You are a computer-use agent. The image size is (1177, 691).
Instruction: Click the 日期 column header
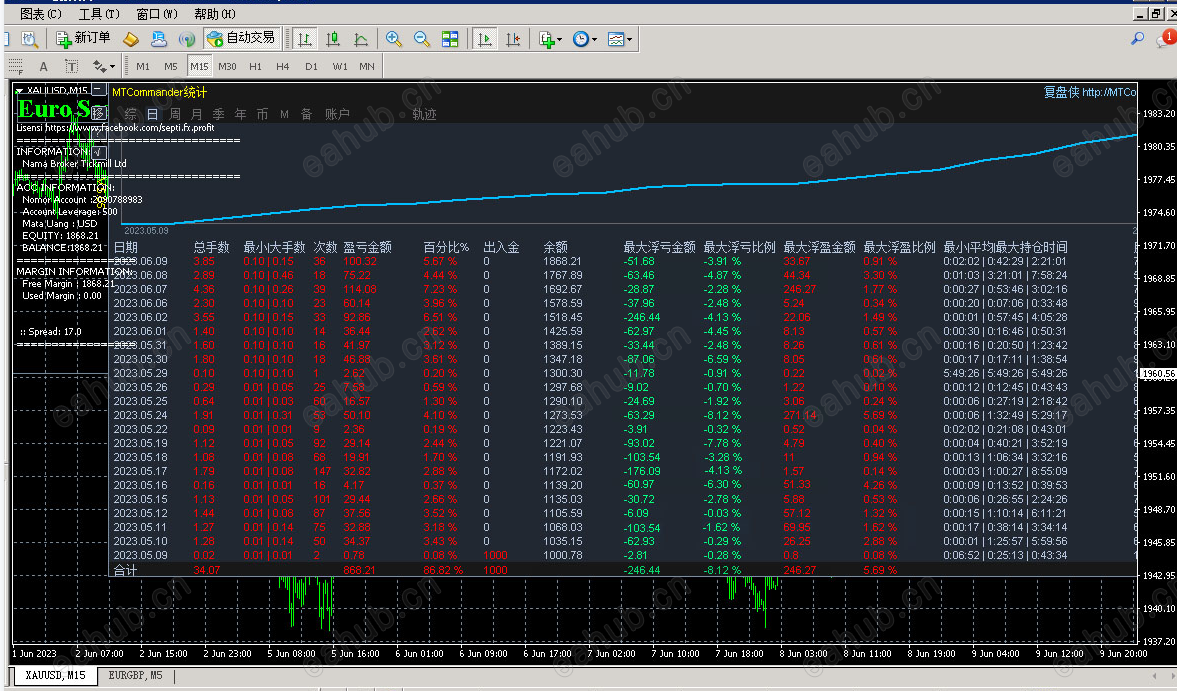[125, 247]
